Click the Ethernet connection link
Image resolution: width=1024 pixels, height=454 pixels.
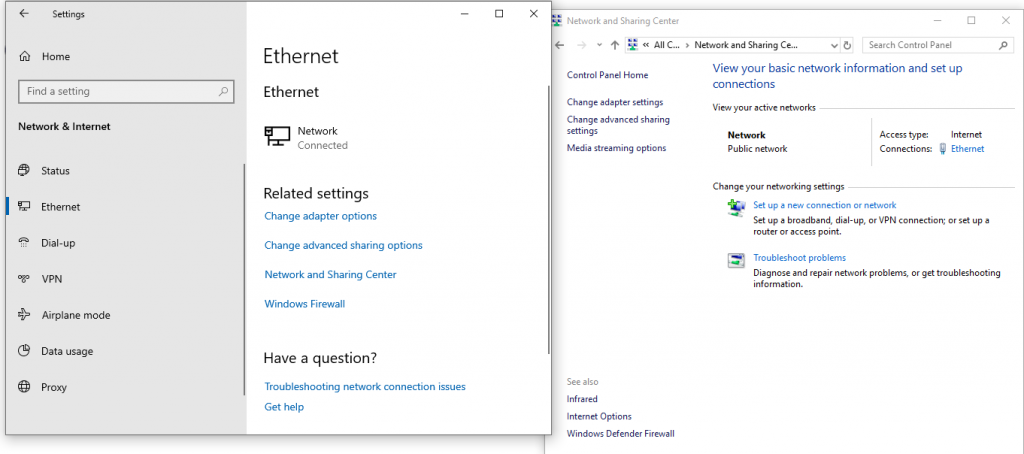point(967,149)
